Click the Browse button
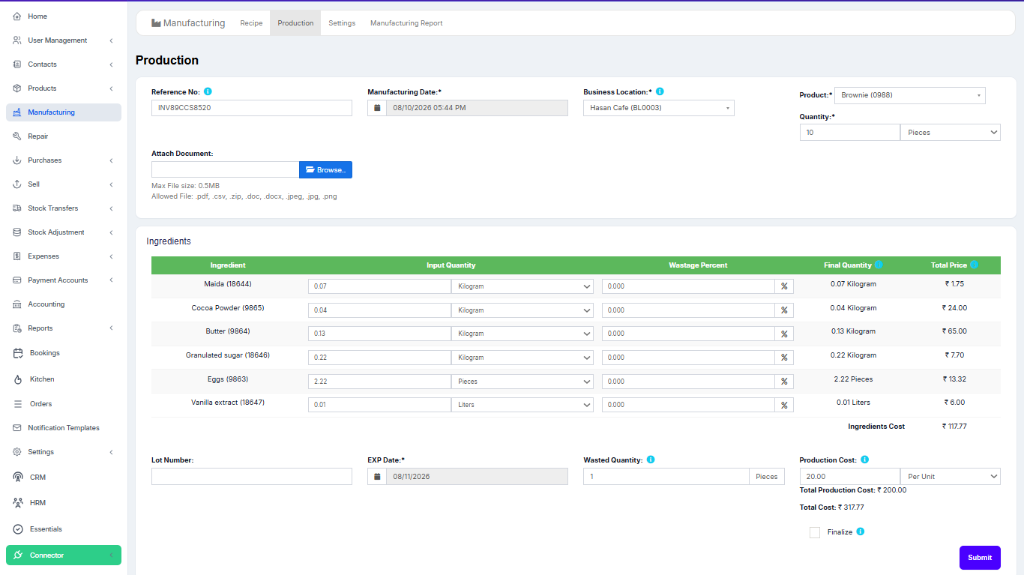The height and width of the screenshot is (575, 1024). pyautogui.click(x=325, y=170)
